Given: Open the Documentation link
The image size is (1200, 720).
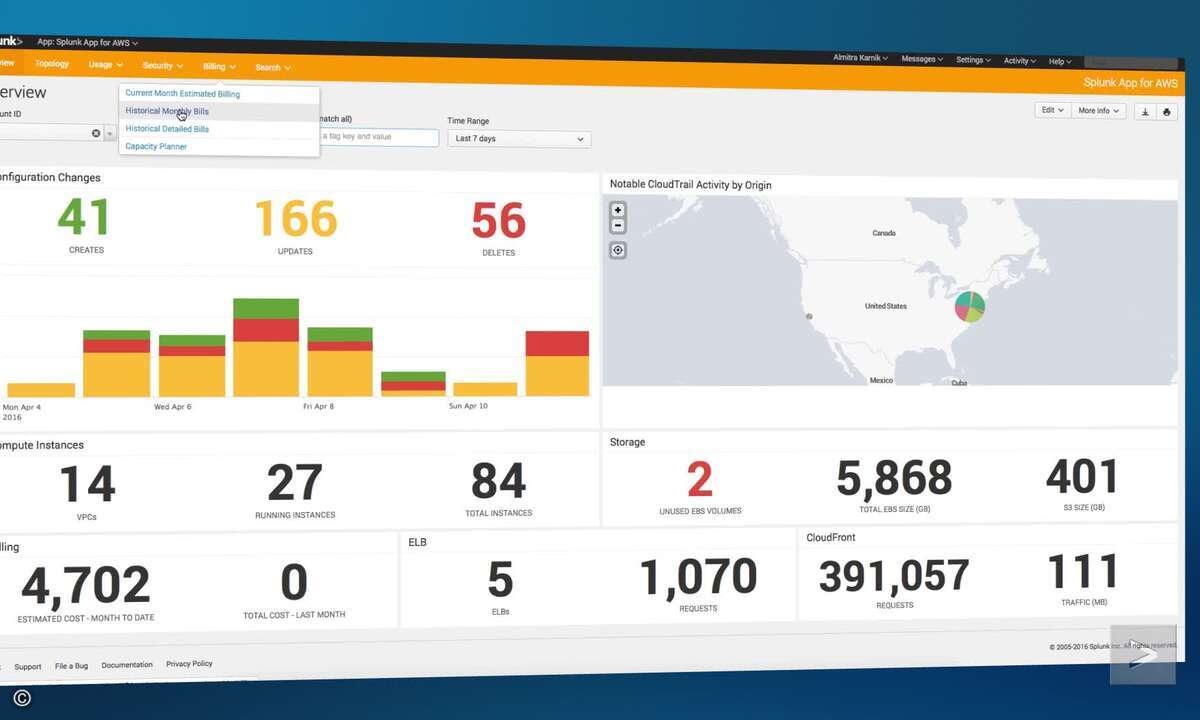Looking at the screenshot, I should pyautogui.click(x=127, y=664).
